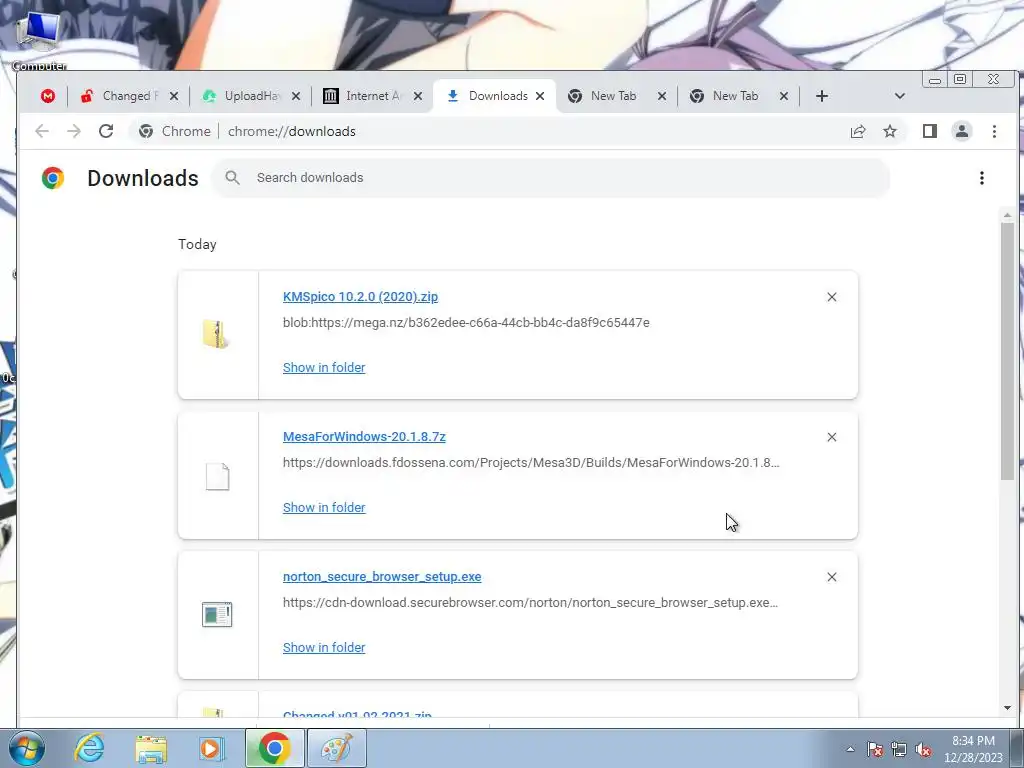Click the scrollbar down arrow
The image size is (1024, 768).
[x=1007, y=708]
